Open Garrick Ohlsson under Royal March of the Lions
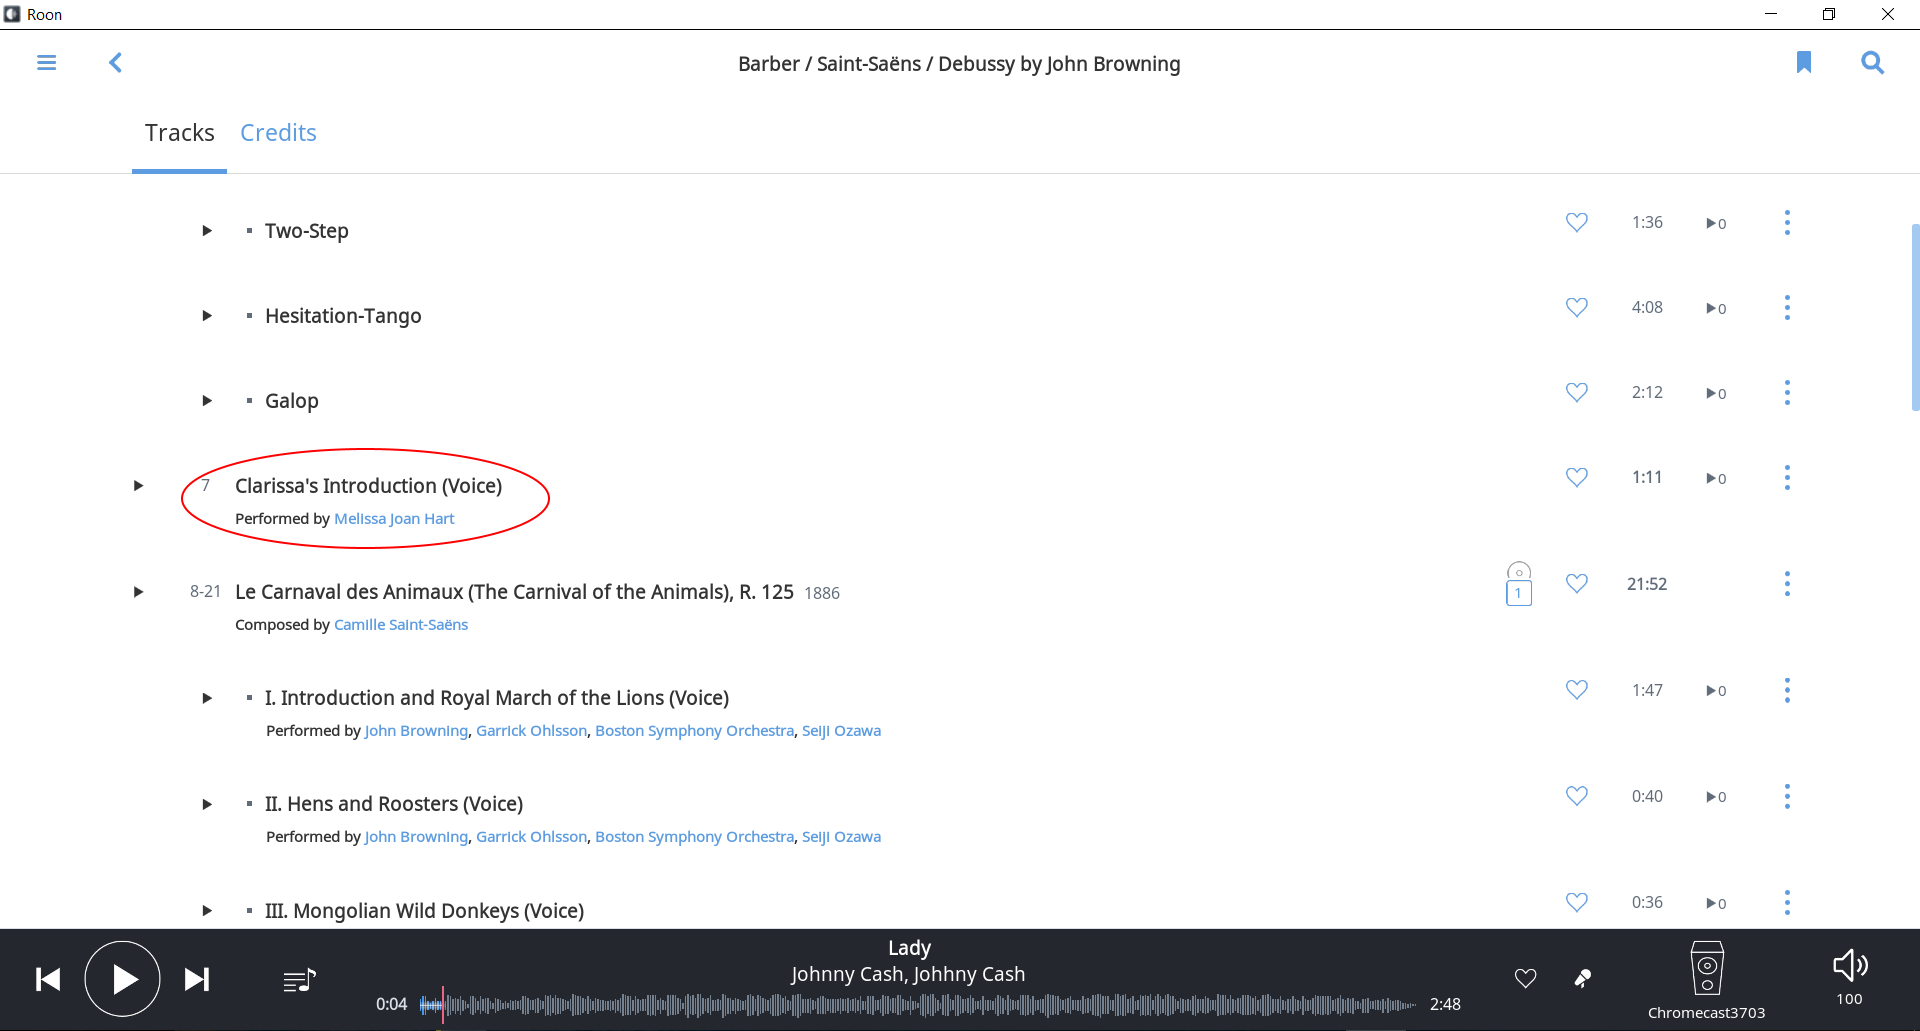This screenshot has height=1031, width=1920. coord(531,731)
